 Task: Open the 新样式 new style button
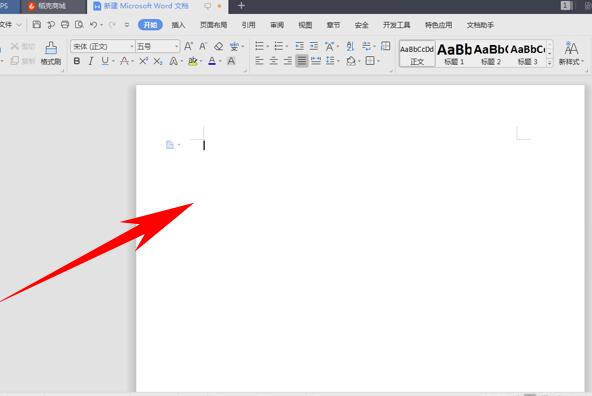(571, 53)
